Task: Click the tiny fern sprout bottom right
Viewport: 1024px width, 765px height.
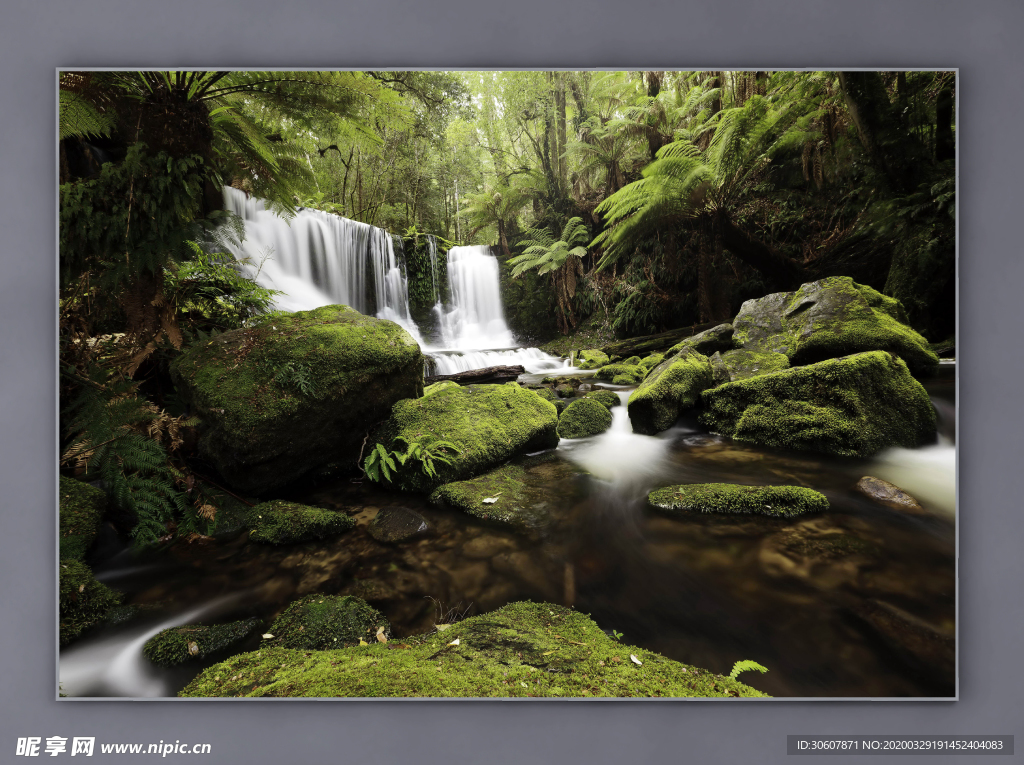Action: (746, 668)
